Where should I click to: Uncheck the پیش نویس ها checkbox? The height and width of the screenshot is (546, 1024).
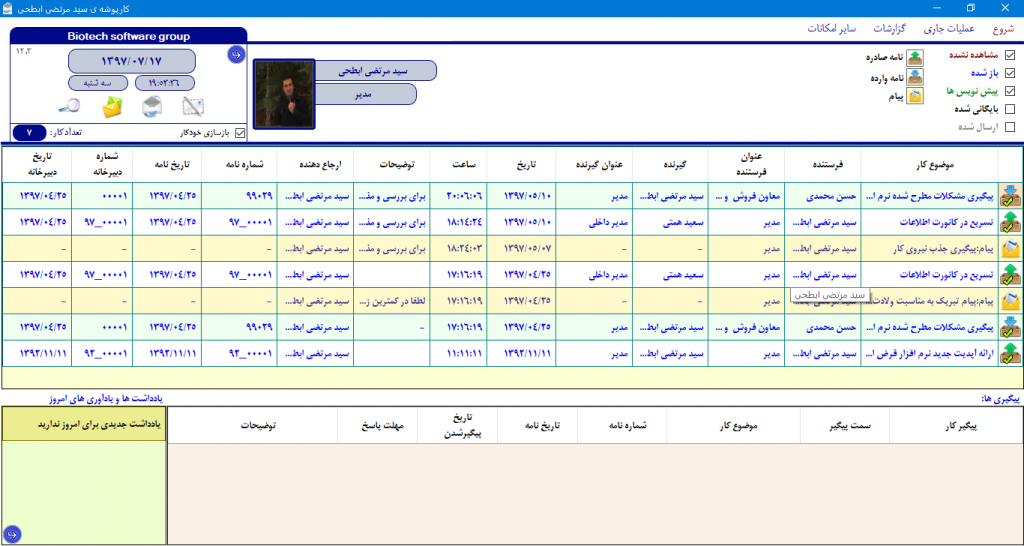(1009, 91)
